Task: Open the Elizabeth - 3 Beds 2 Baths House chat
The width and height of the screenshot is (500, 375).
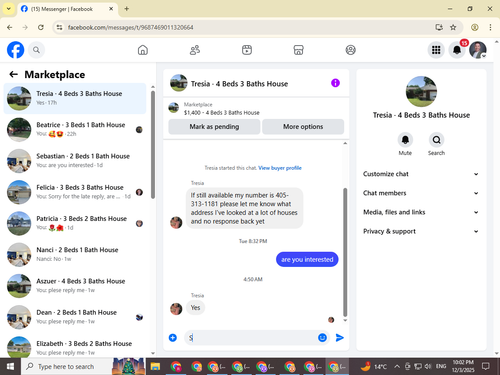Action: click(x=75, y=346)
